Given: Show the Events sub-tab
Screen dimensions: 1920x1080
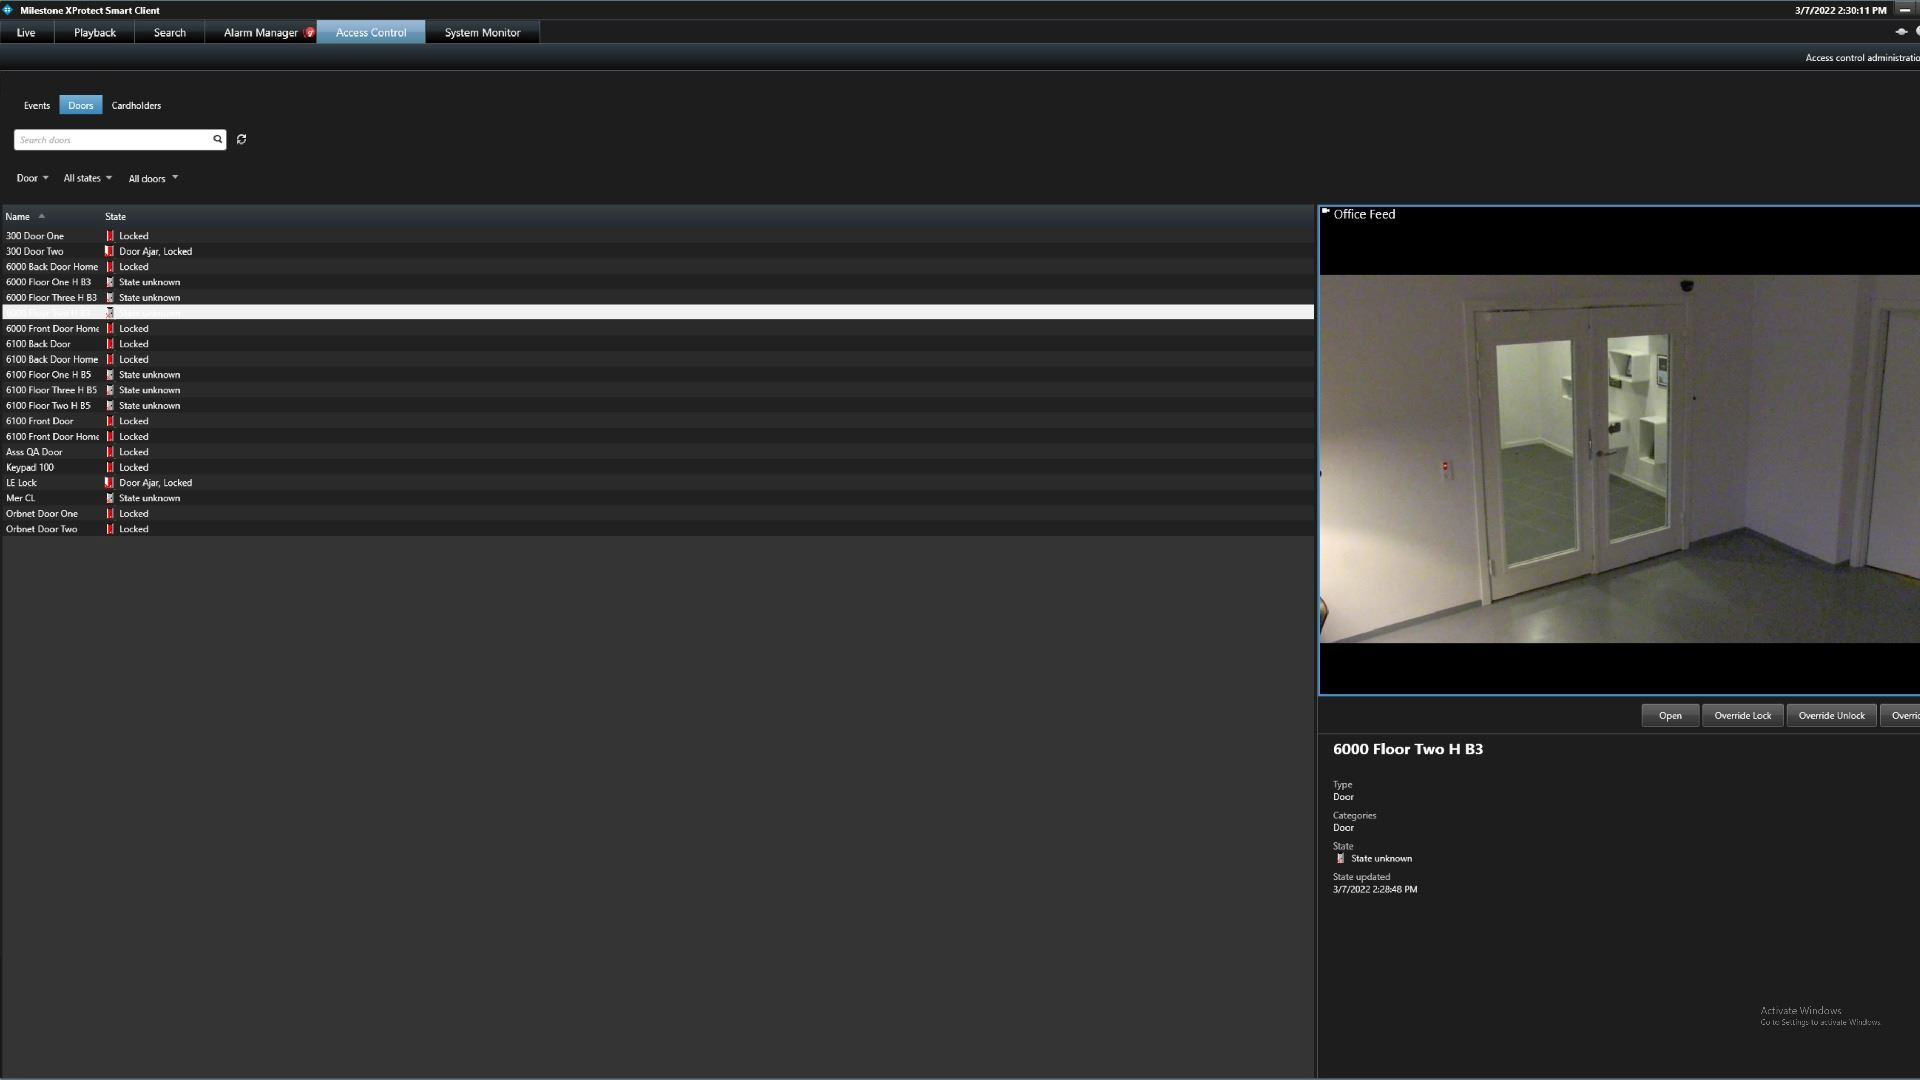Looking at the screenshot, I should coord(37,105).
